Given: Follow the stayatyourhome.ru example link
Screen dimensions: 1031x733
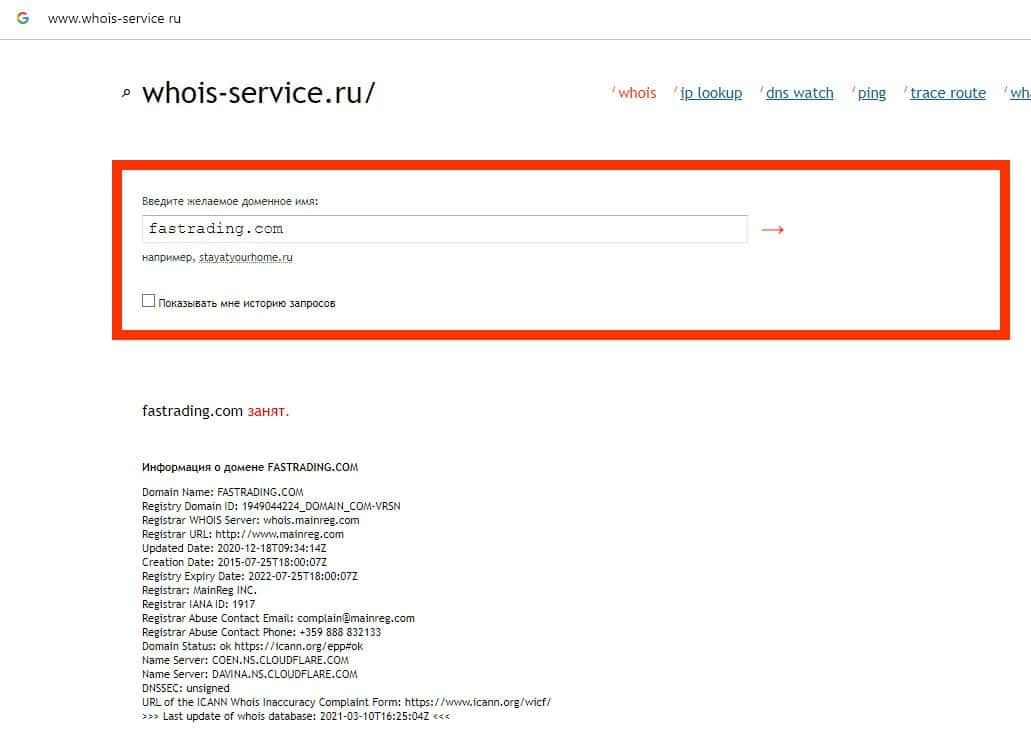Looking at the screenshot, I should click(x=246, y=257).
